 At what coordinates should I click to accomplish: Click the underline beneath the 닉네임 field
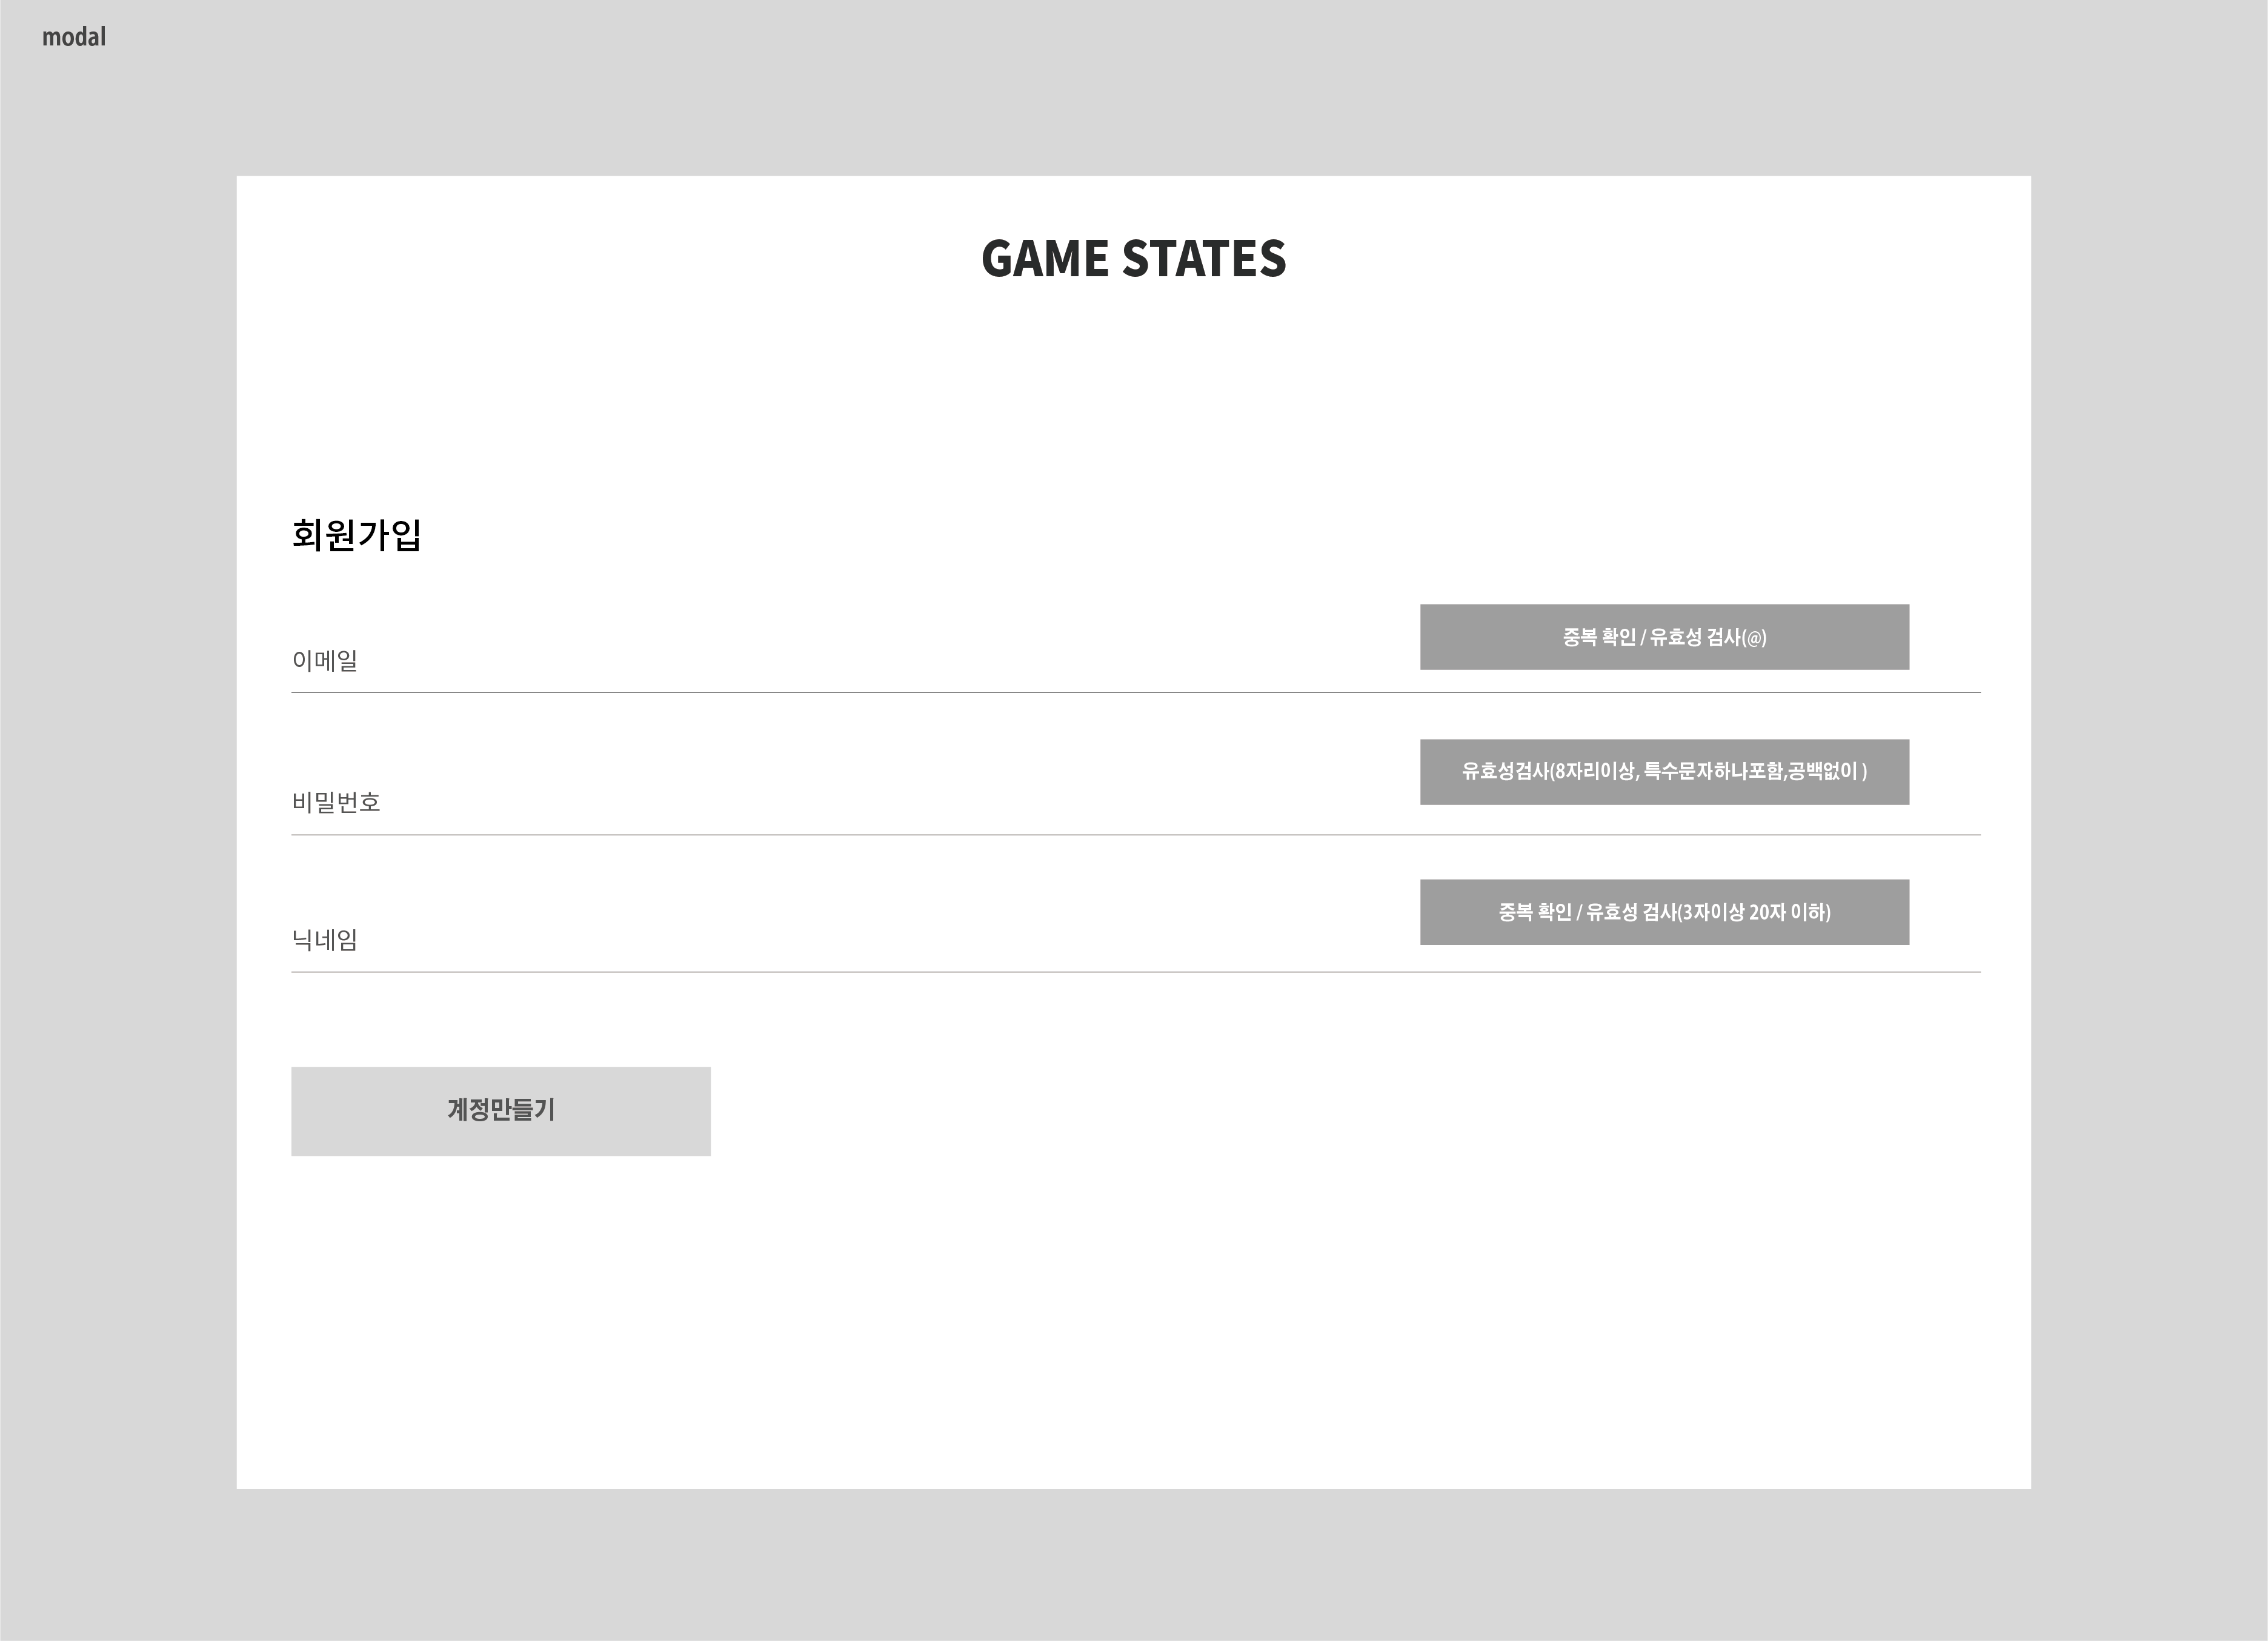click(1135, 972)
